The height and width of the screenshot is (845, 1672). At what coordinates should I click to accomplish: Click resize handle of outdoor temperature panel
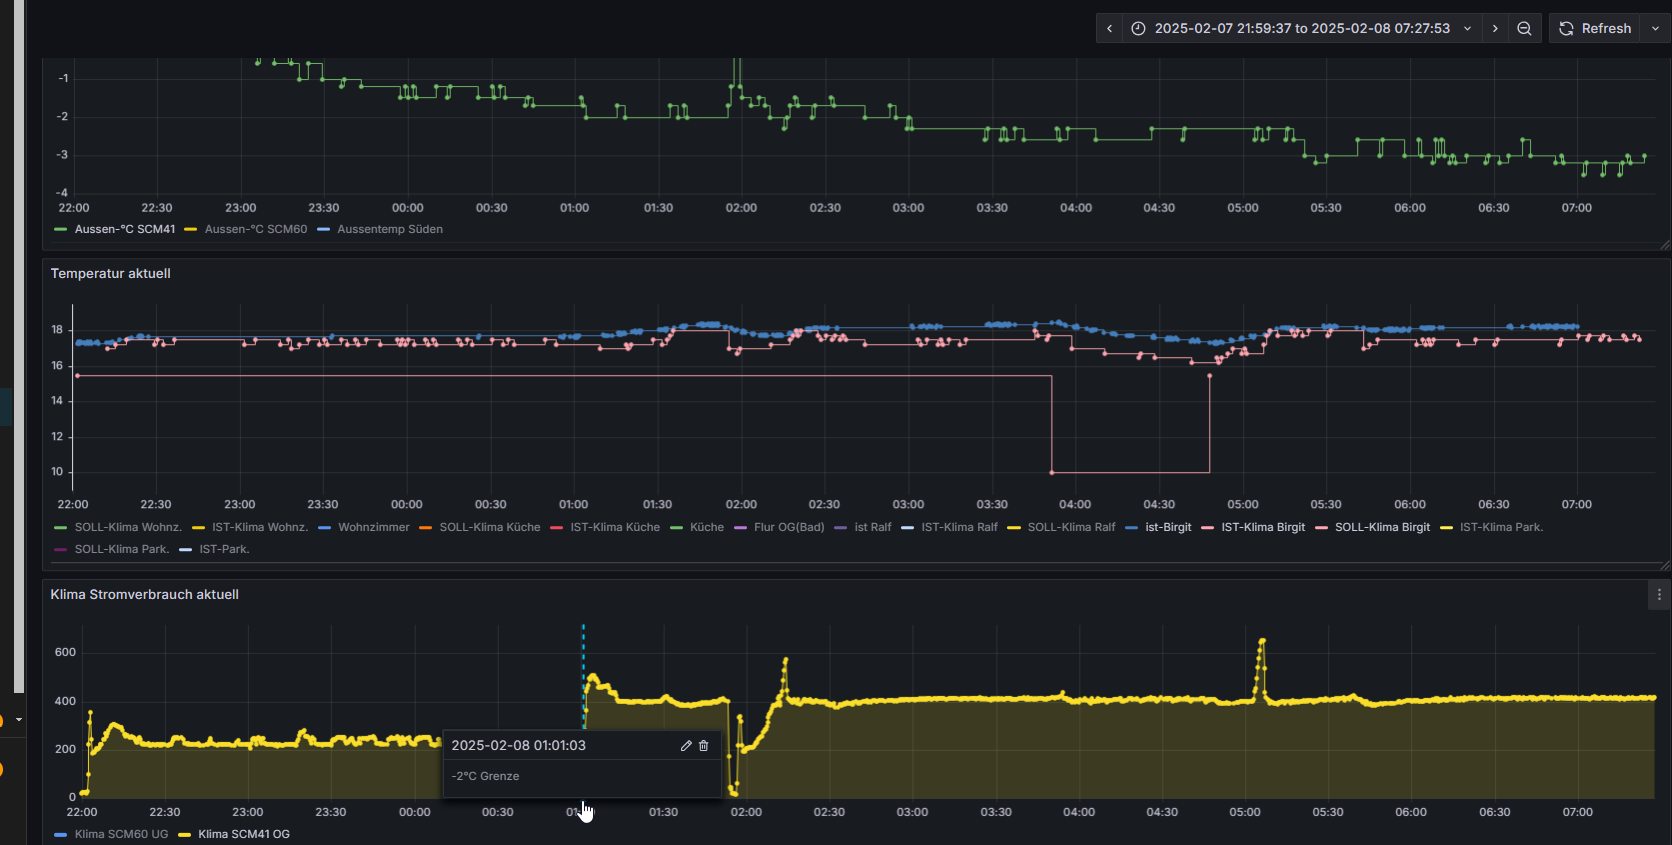(1664, 245)
